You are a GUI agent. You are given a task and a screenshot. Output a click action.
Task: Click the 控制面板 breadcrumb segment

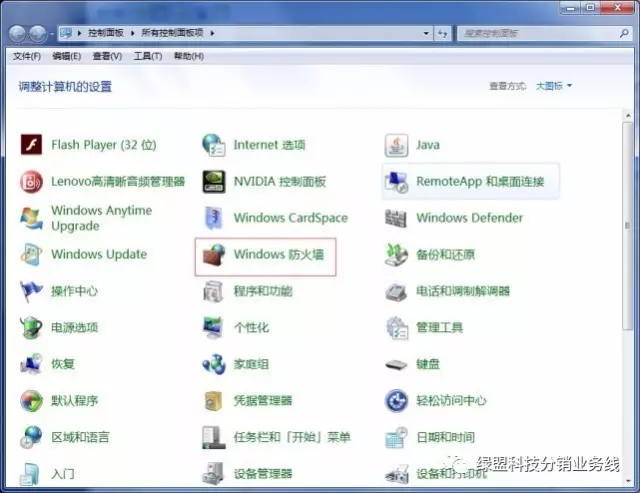(x=106, y=33)
